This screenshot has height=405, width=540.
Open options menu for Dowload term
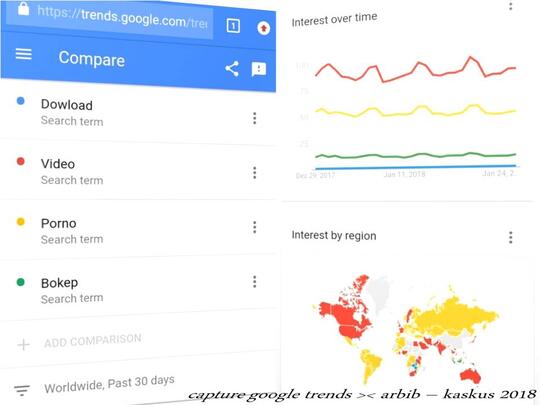[x=255, y=118]
